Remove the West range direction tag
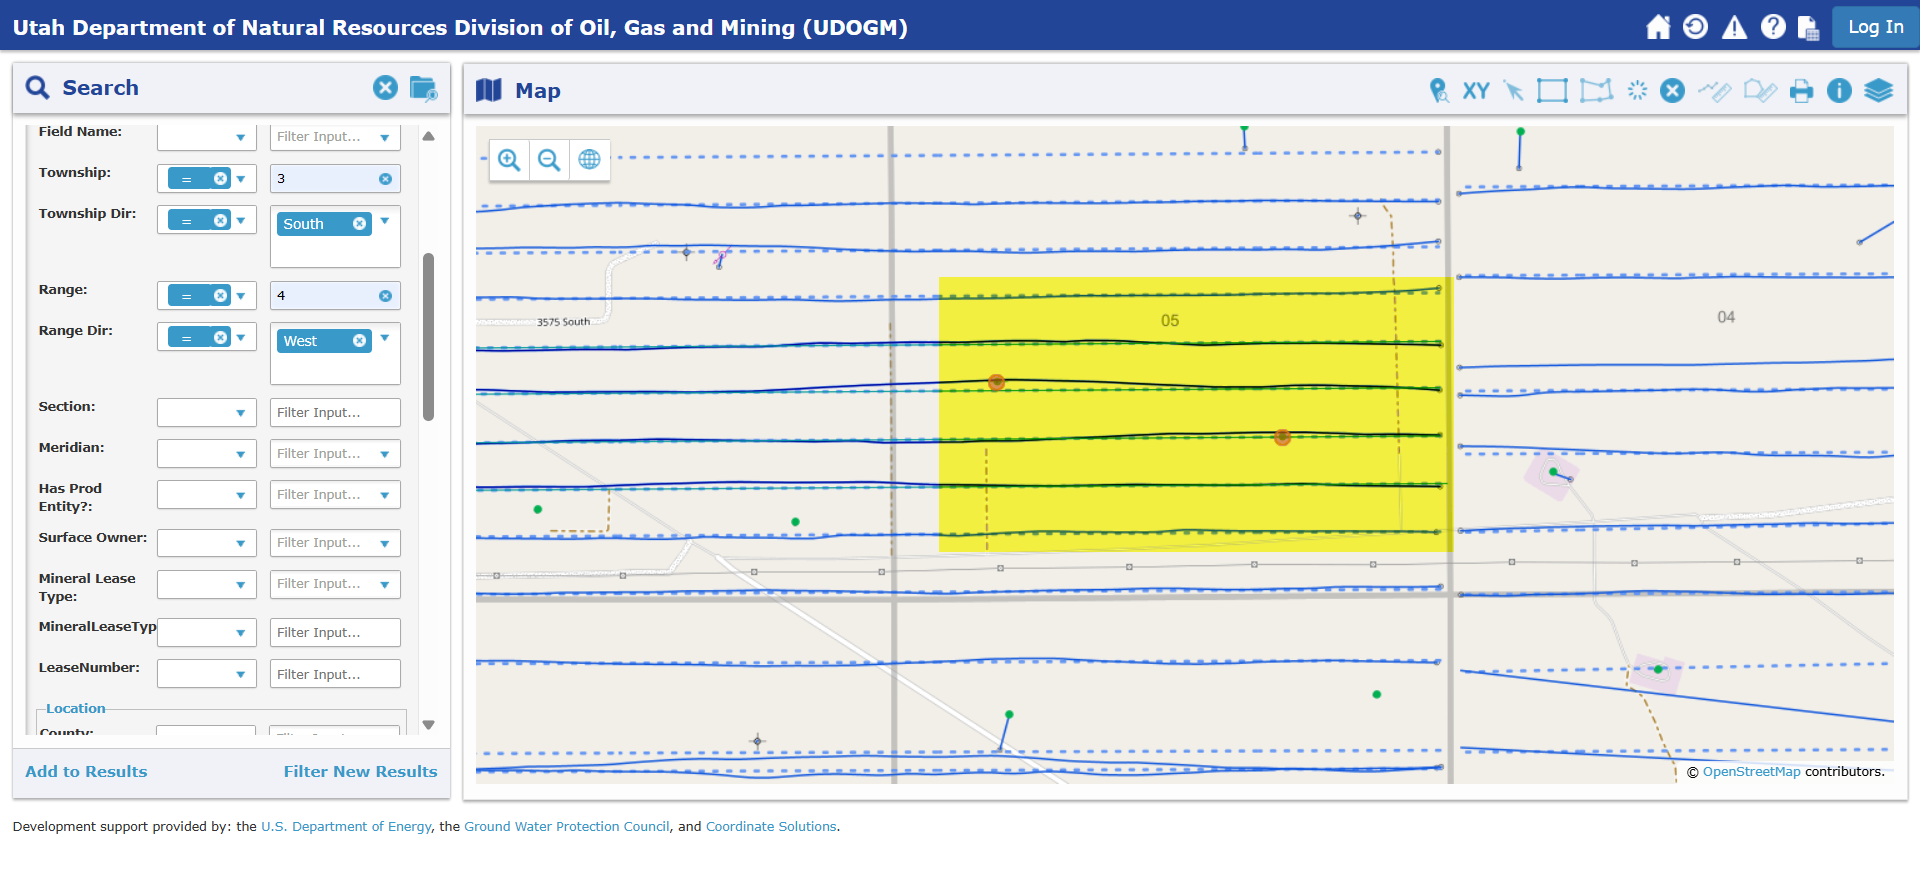1920x869 pixels. click(x=359, y=341)
